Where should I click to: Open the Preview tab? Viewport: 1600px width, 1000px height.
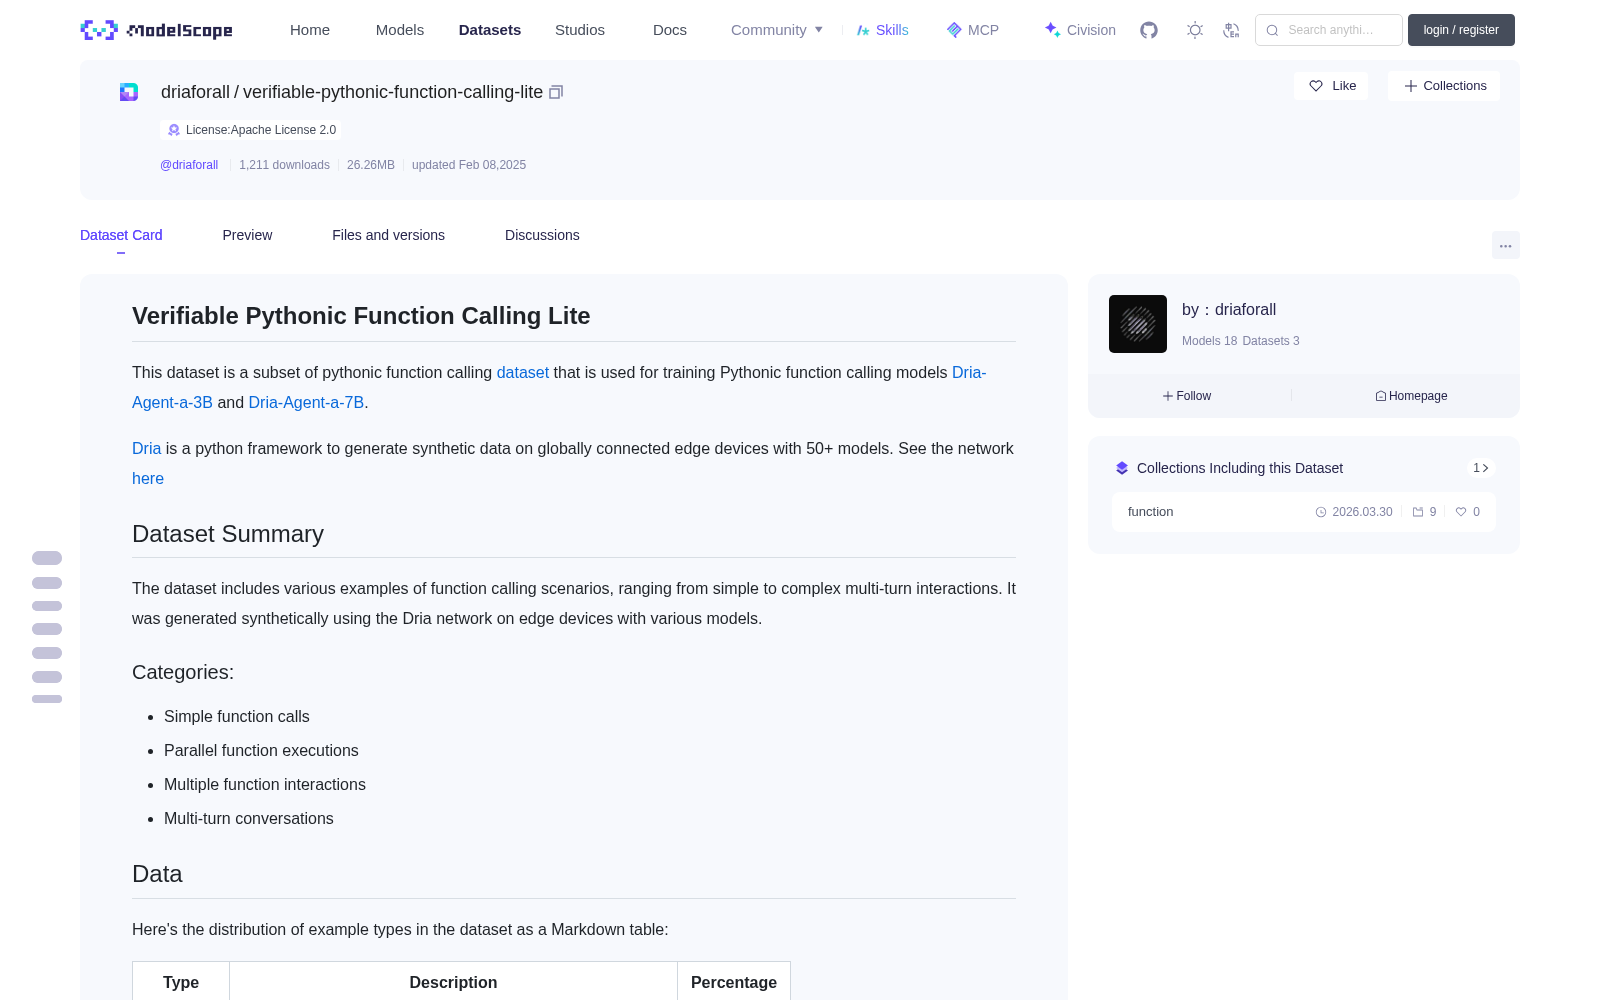[x=247, y=235]
